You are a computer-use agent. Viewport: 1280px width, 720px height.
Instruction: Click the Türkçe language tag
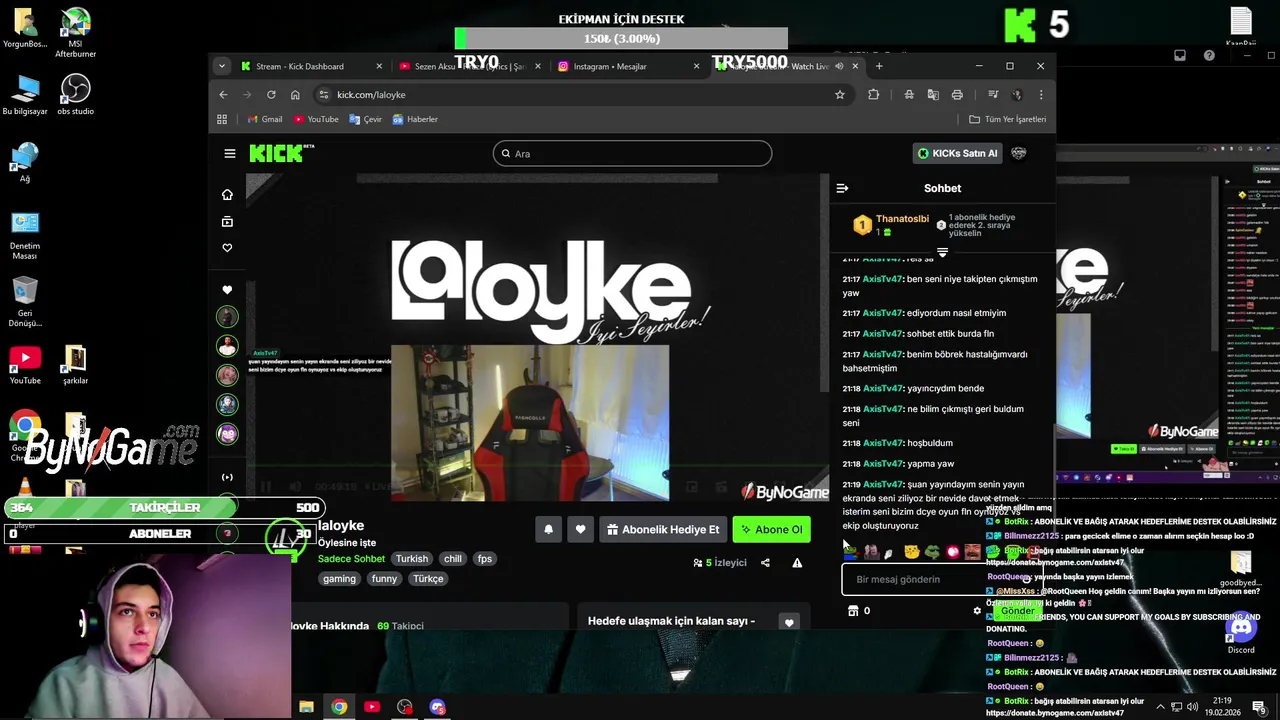tap(428, 579)
